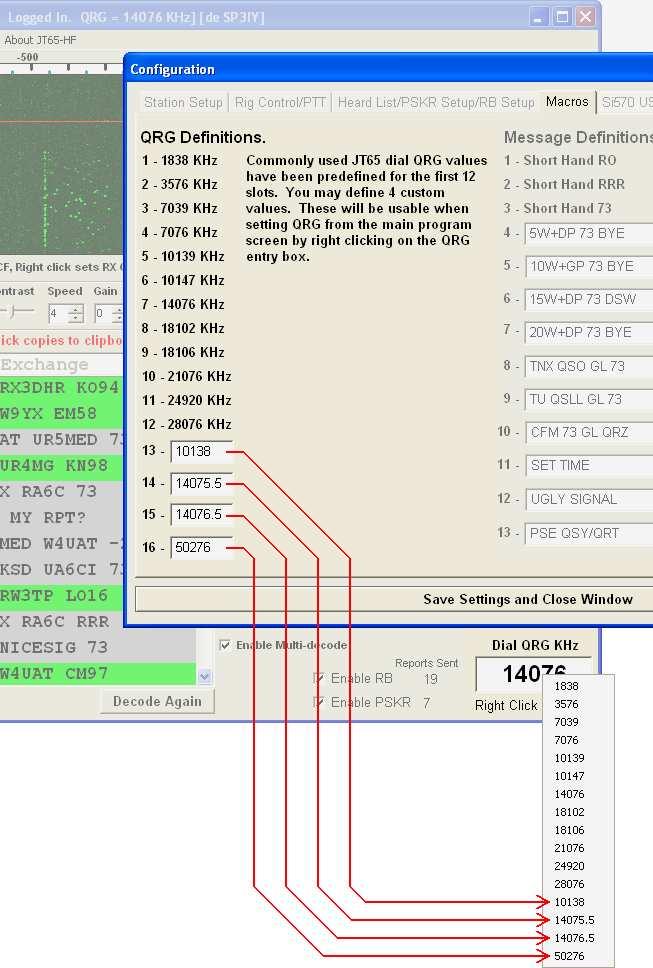Click QRG slot 13 field with 10138
The image size is (653, 968).
[x=201, y=451]
